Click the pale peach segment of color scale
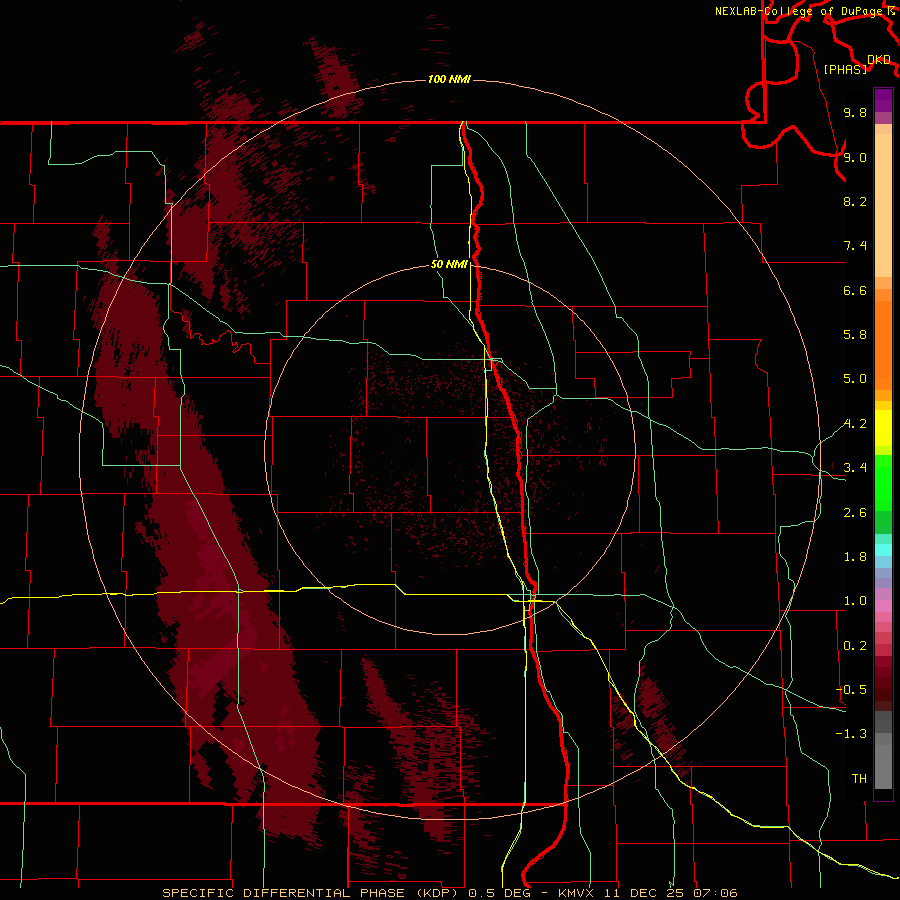The image size is (900, 900). [883, 205]
